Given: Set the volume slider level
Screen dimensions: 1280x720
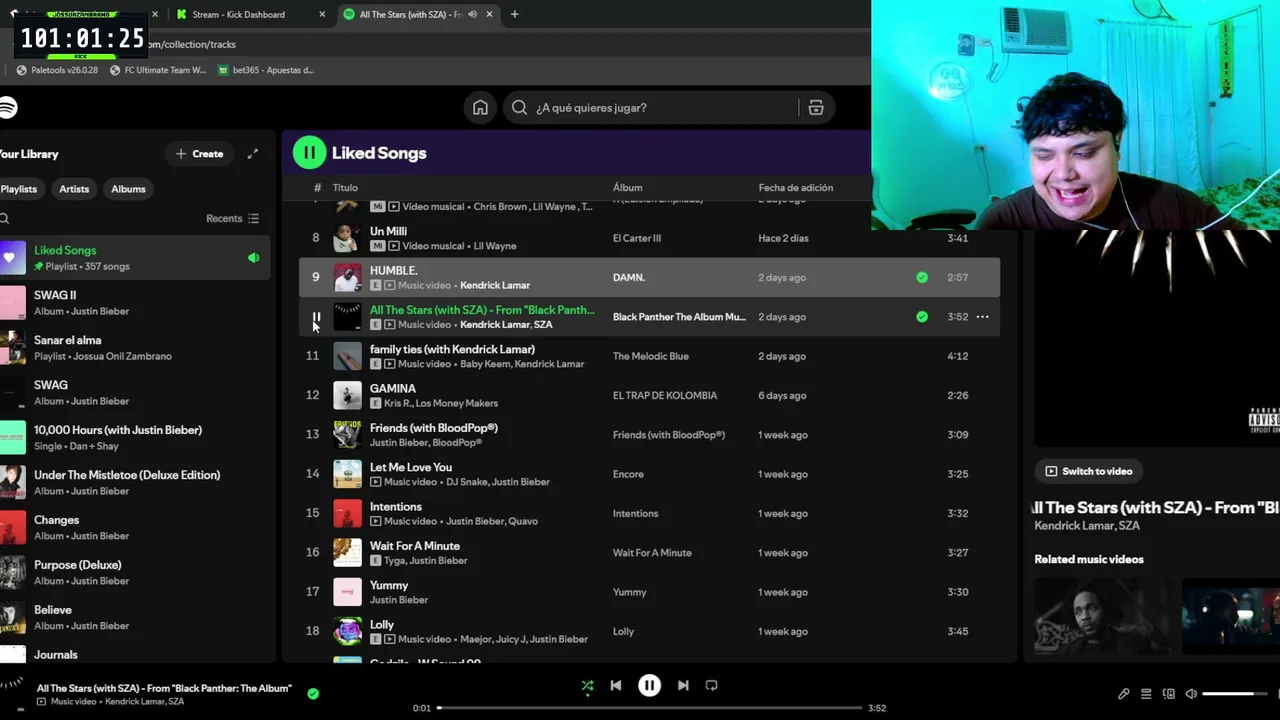Looking at the screenshot, I should [x=1235, y=694].
